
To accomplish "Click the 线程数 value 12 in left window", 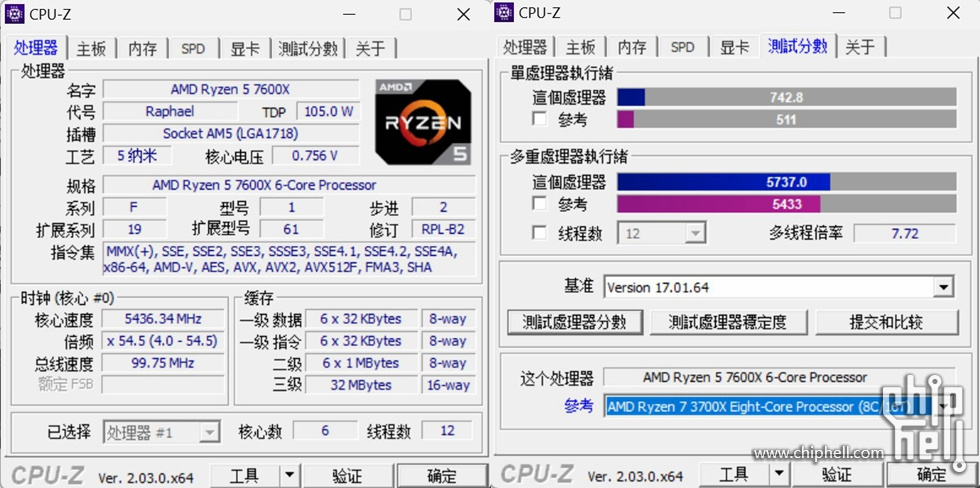I will coord(447,431).
